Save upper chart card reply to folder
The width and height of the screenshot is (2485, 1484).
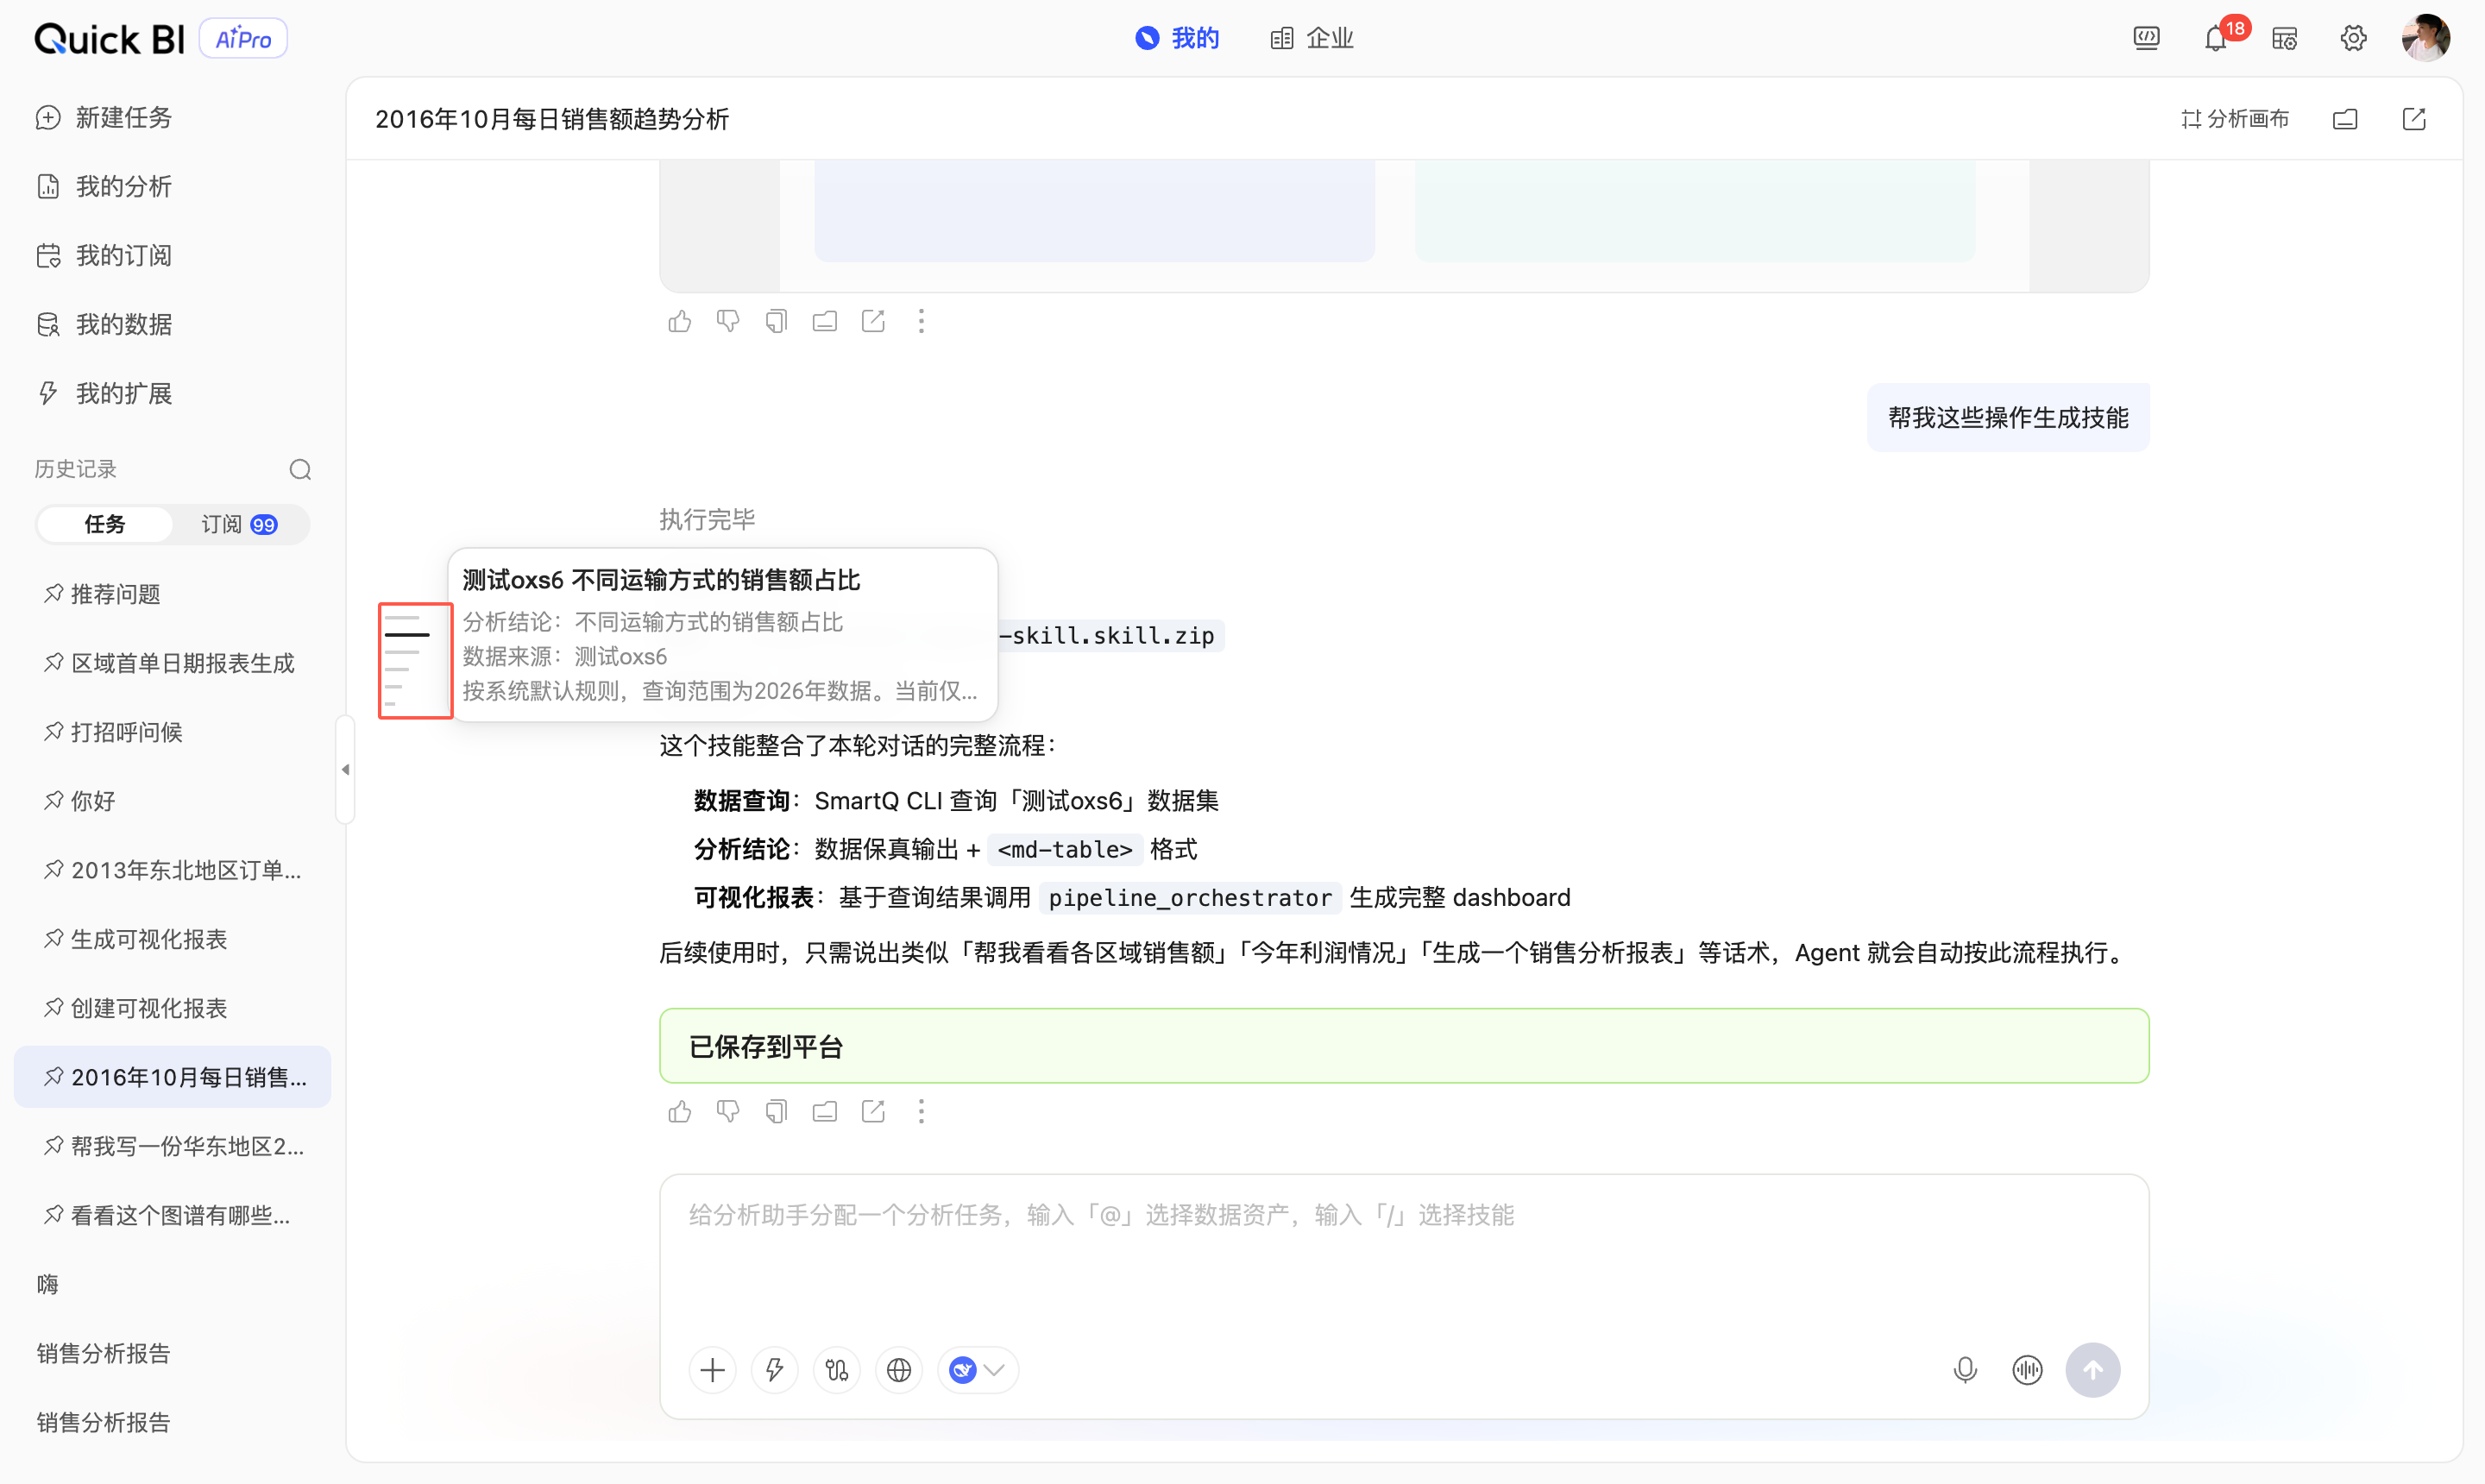(825, 321)
